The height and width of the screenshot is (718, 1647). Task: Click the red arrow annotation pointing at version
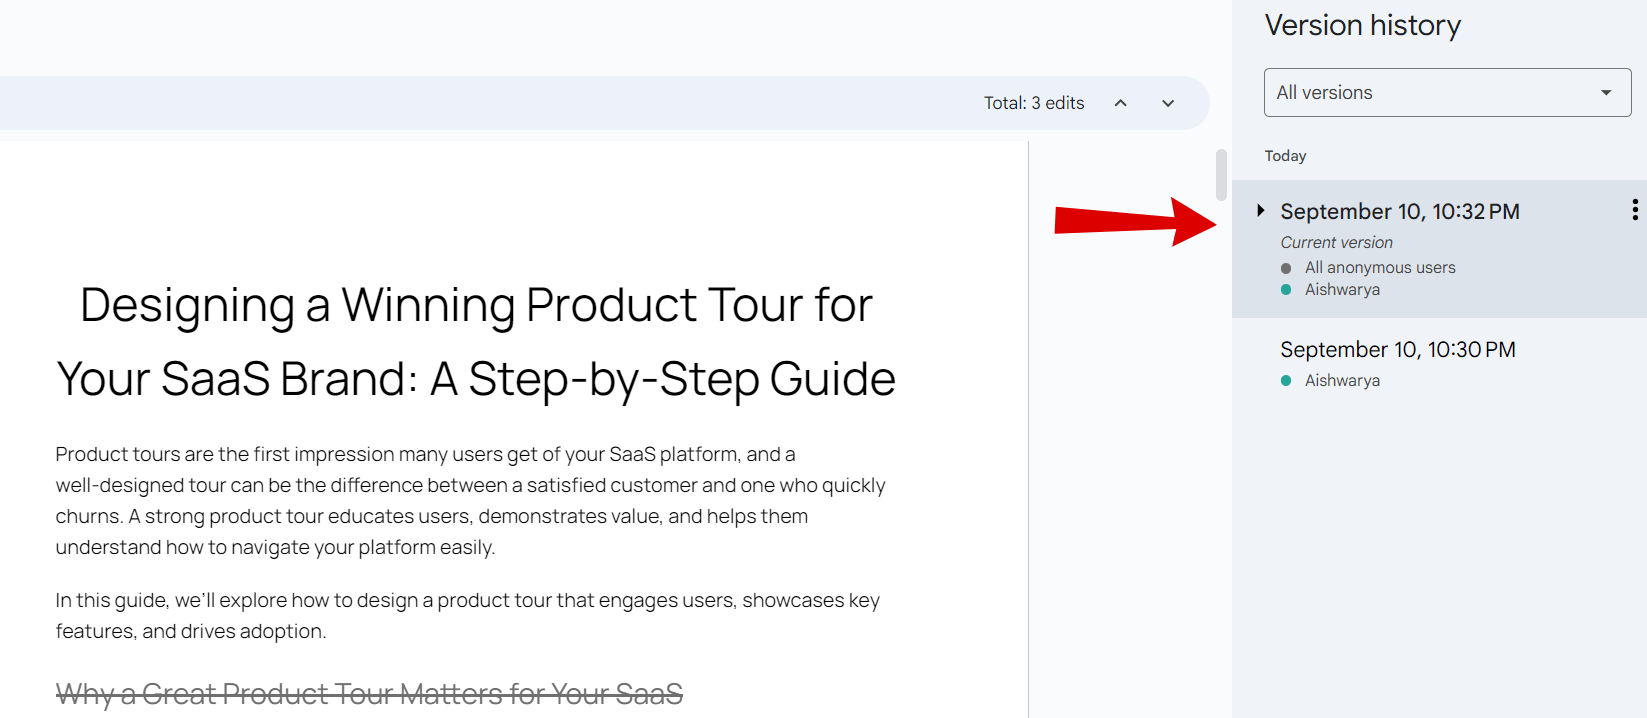pos(1130,221)
